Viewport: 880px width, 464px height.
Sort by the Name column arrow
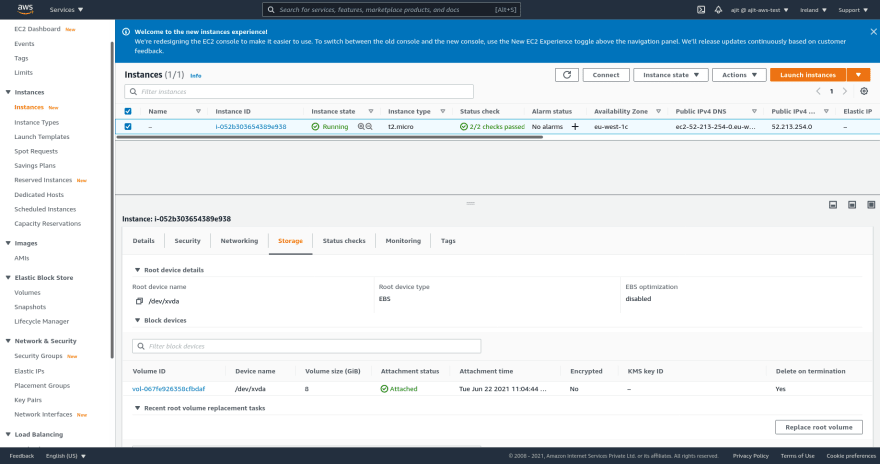click(198, 111)
